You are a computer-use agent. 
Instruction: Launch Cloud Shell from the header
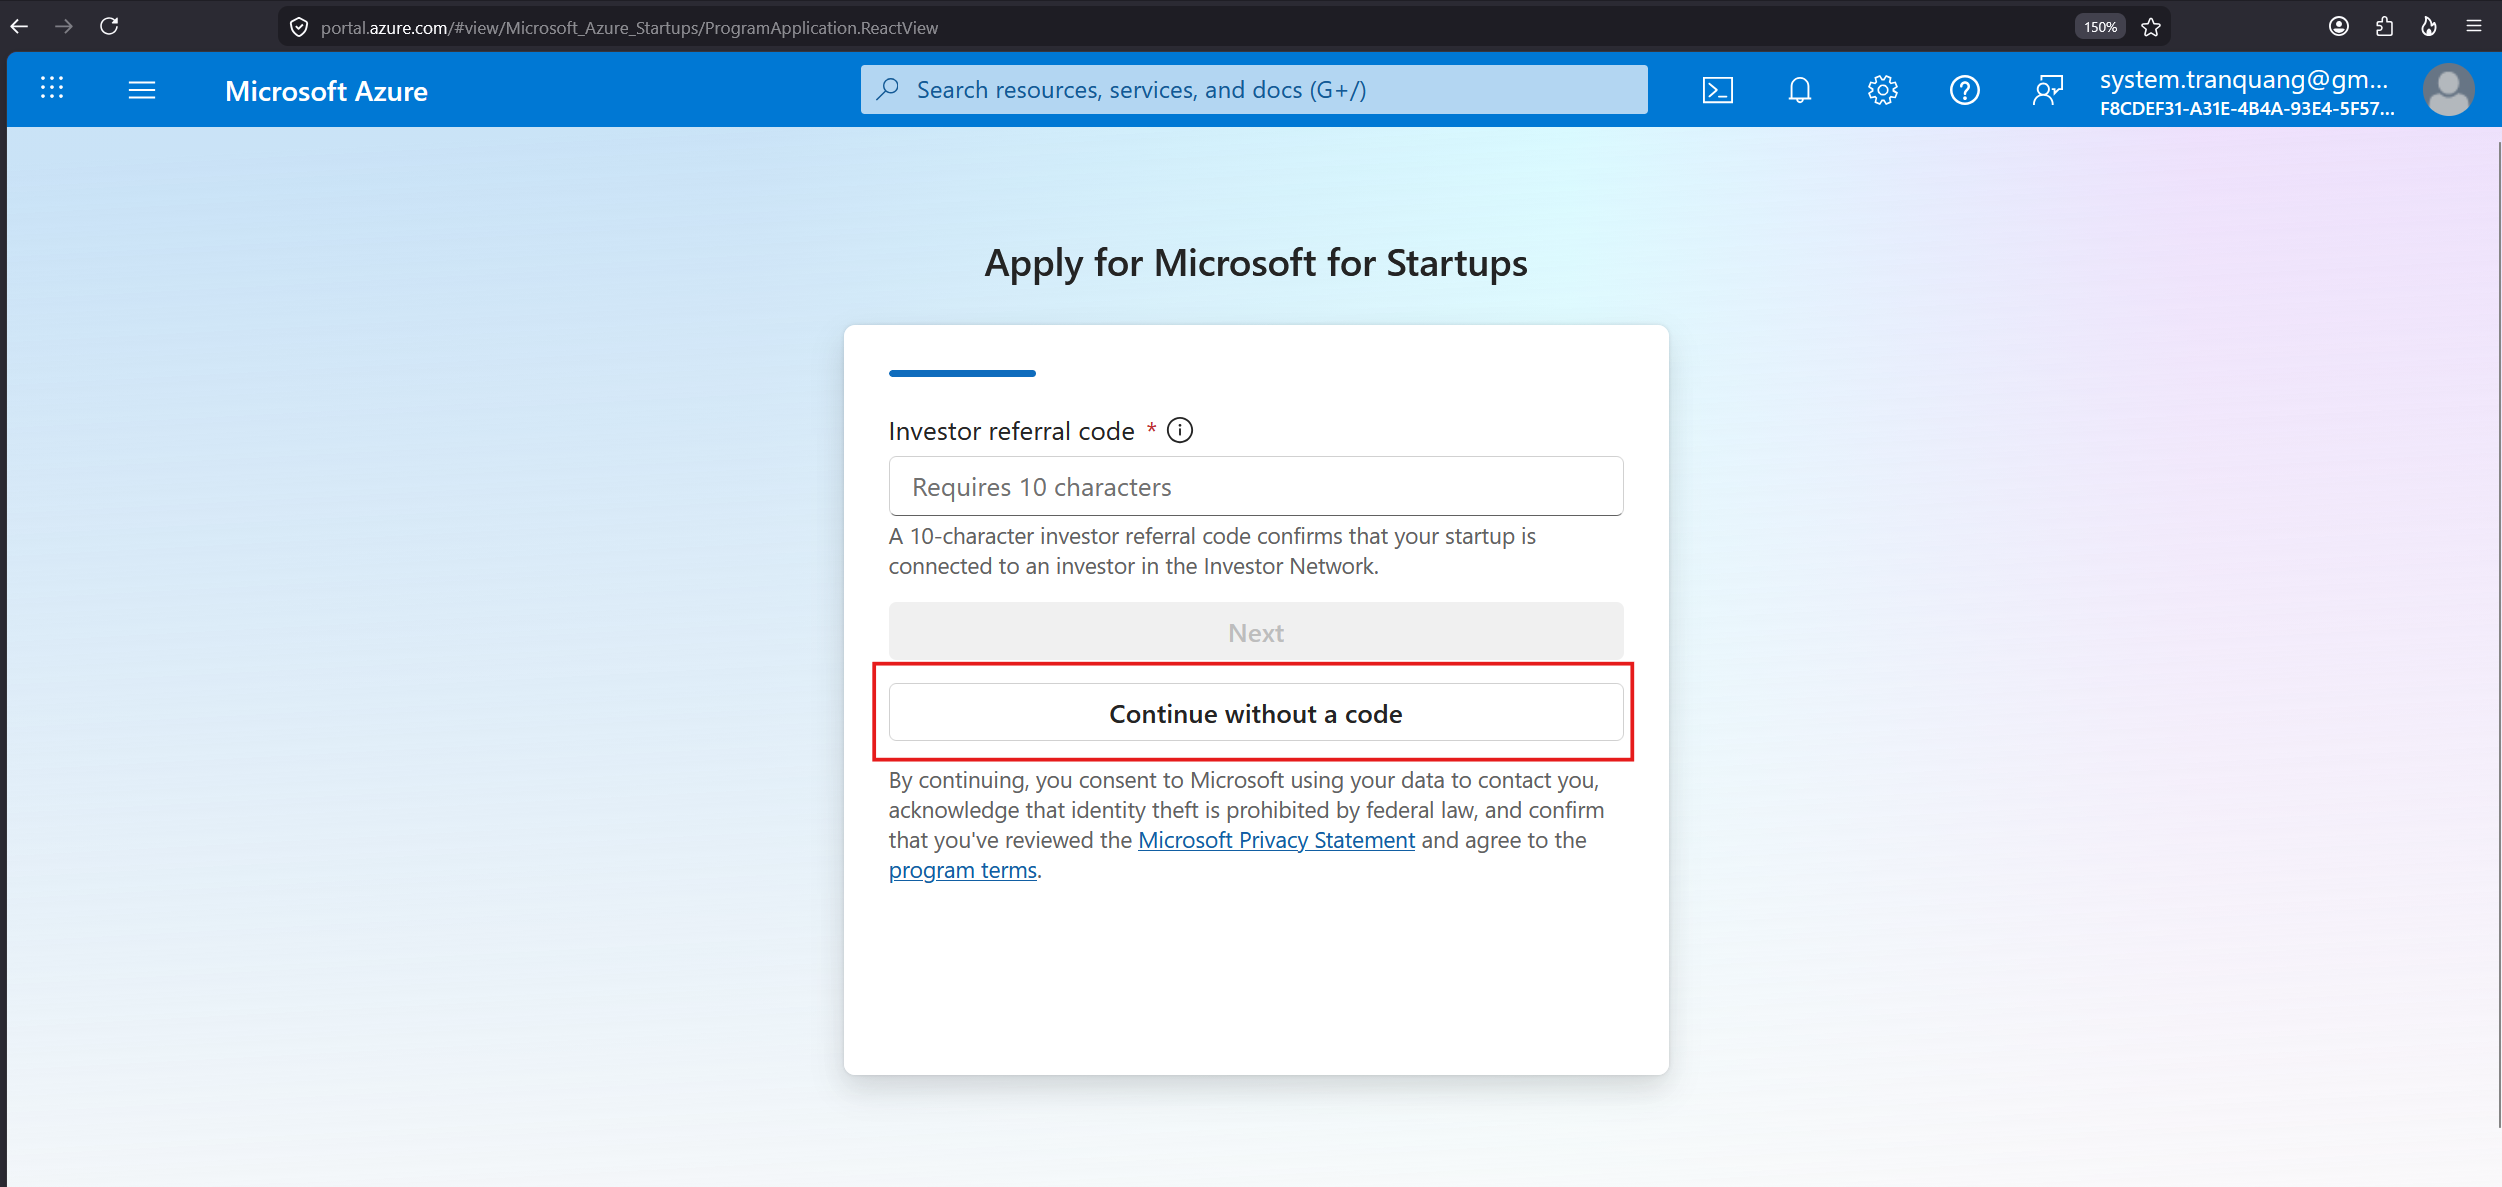click(x=1717, y=90)
